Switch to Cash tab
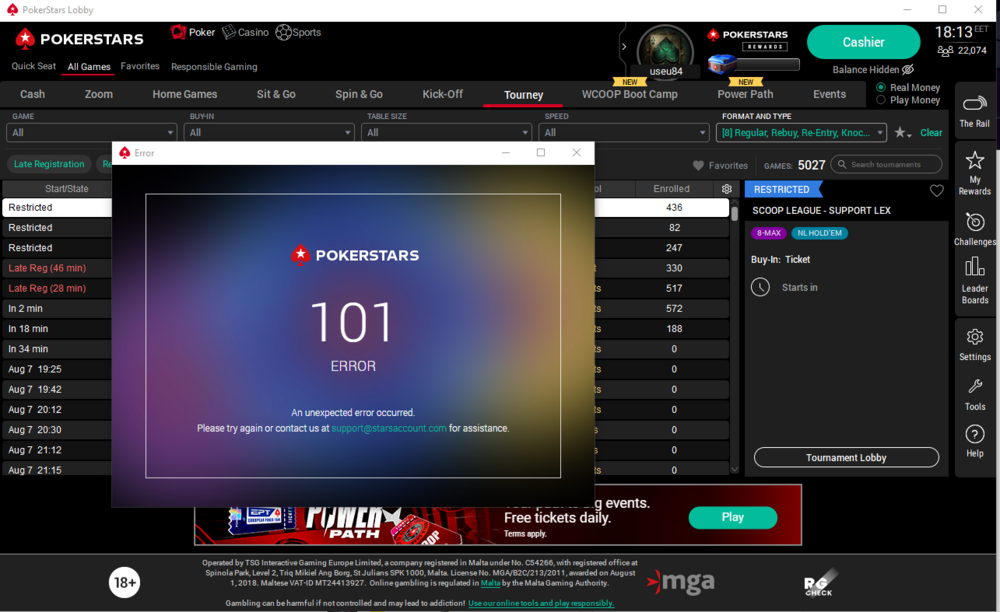1000x612 pixels. point(33,94)
